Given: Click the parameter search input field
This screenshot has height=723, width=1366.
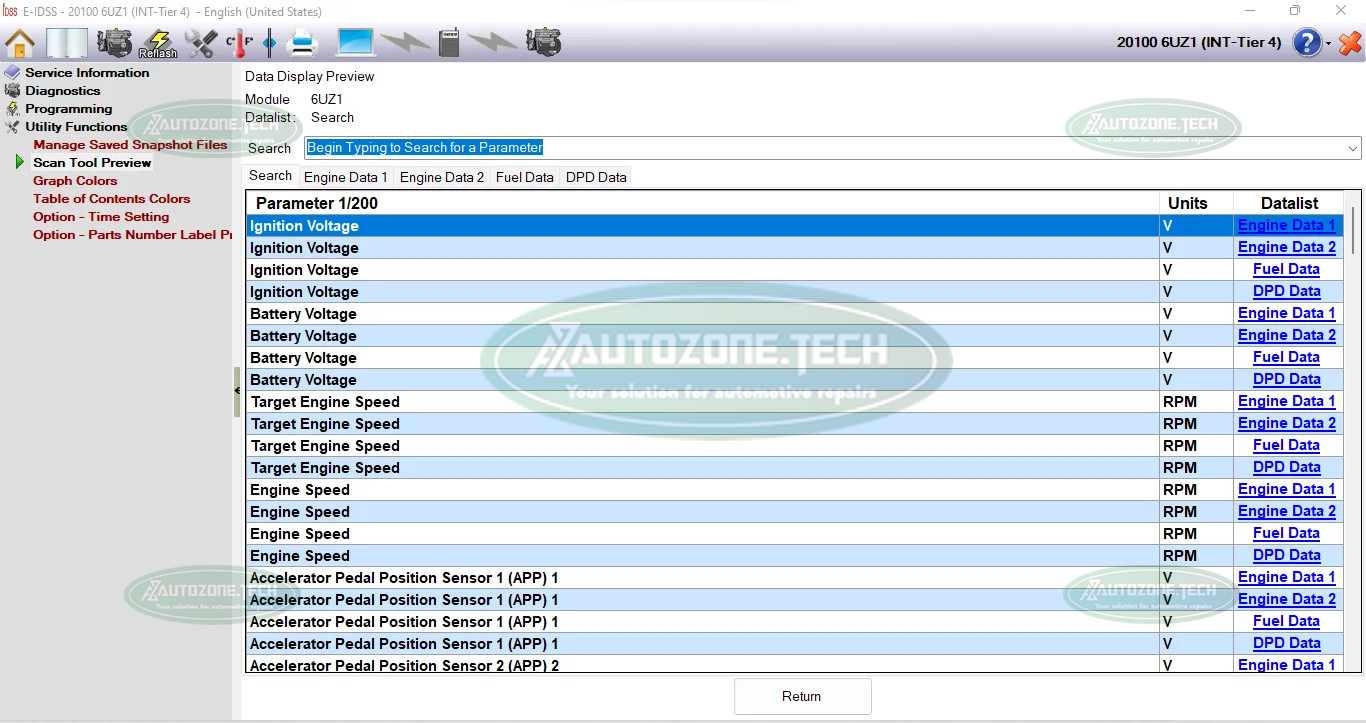Looking at the screenshot, I should (820, 148).
